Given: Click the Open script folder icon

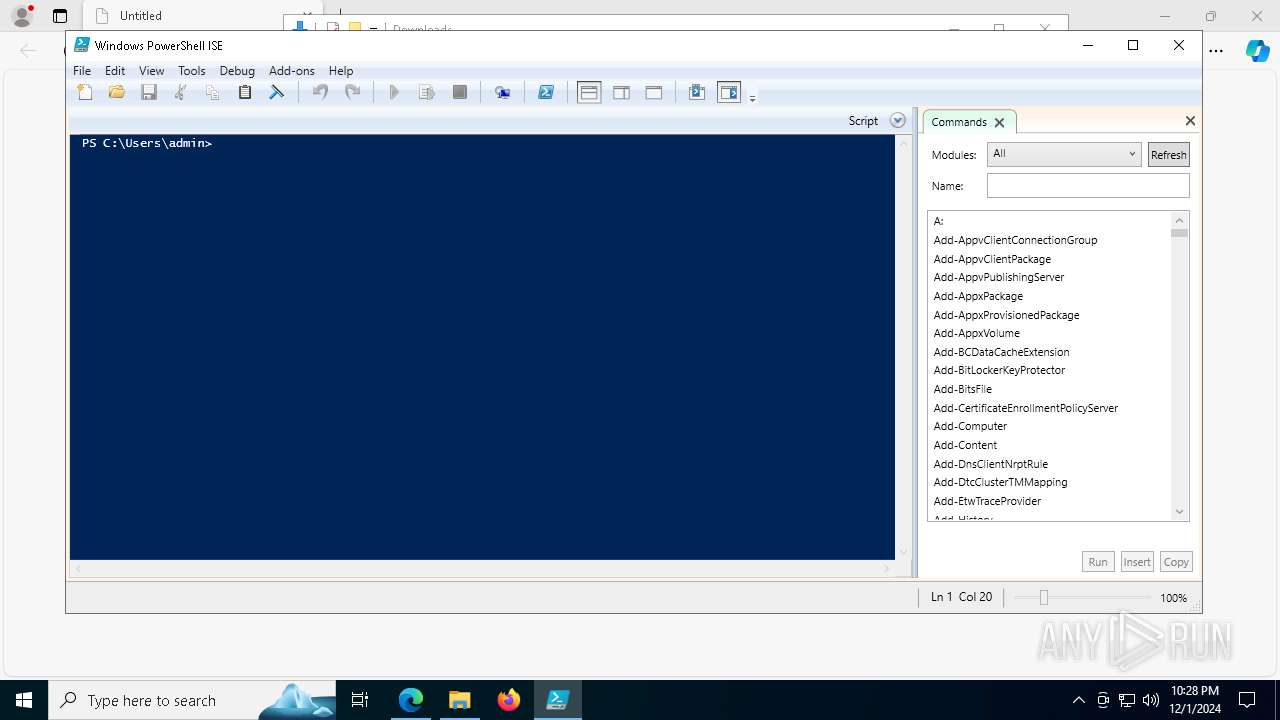Looking at the screenshot, I should click(x=117, y=93).
